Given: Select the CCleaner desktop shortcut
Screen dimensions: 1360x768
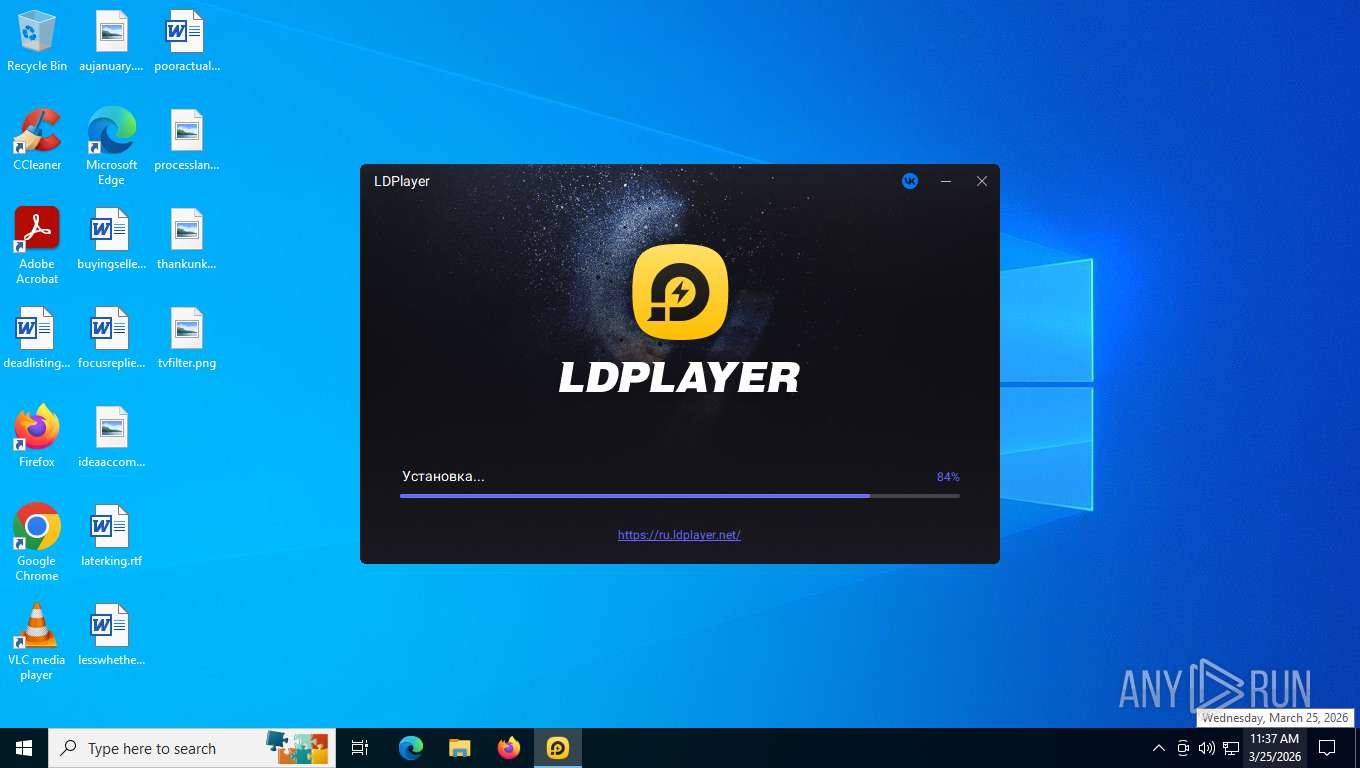Looking at the screenshot, I should (37, 140).
